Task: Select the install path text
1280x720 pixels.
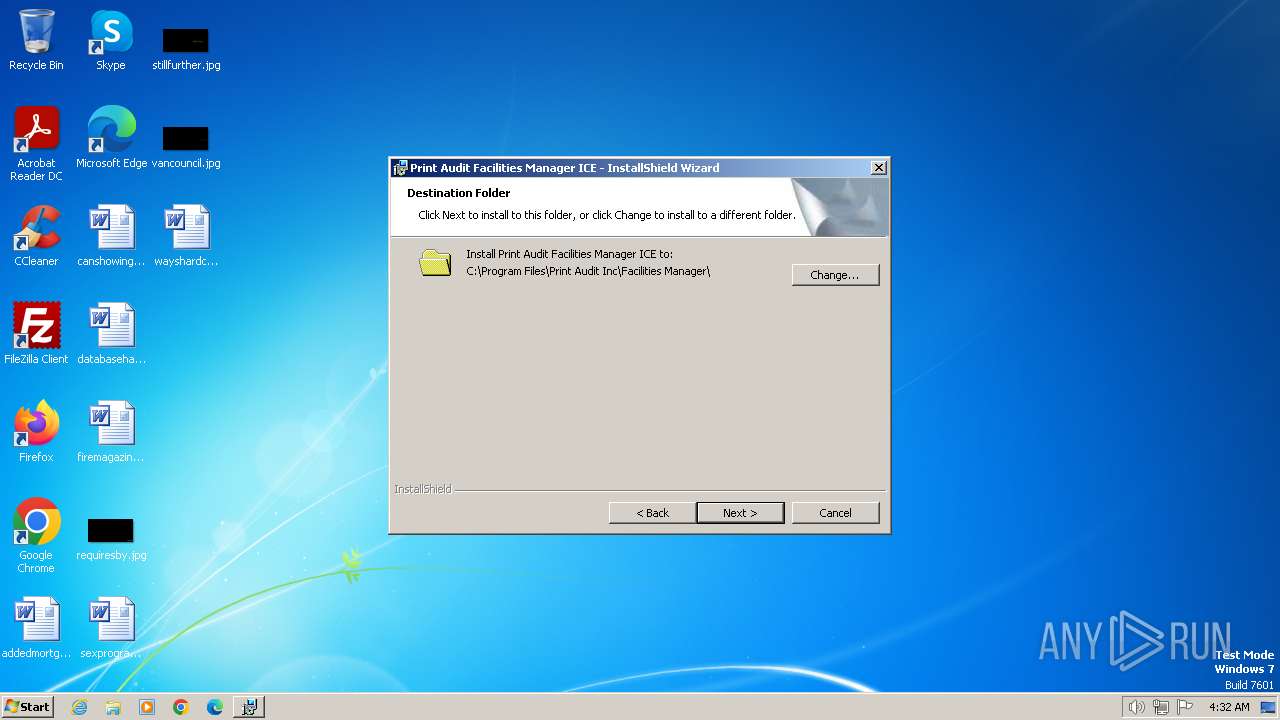Action: [588, 271]
